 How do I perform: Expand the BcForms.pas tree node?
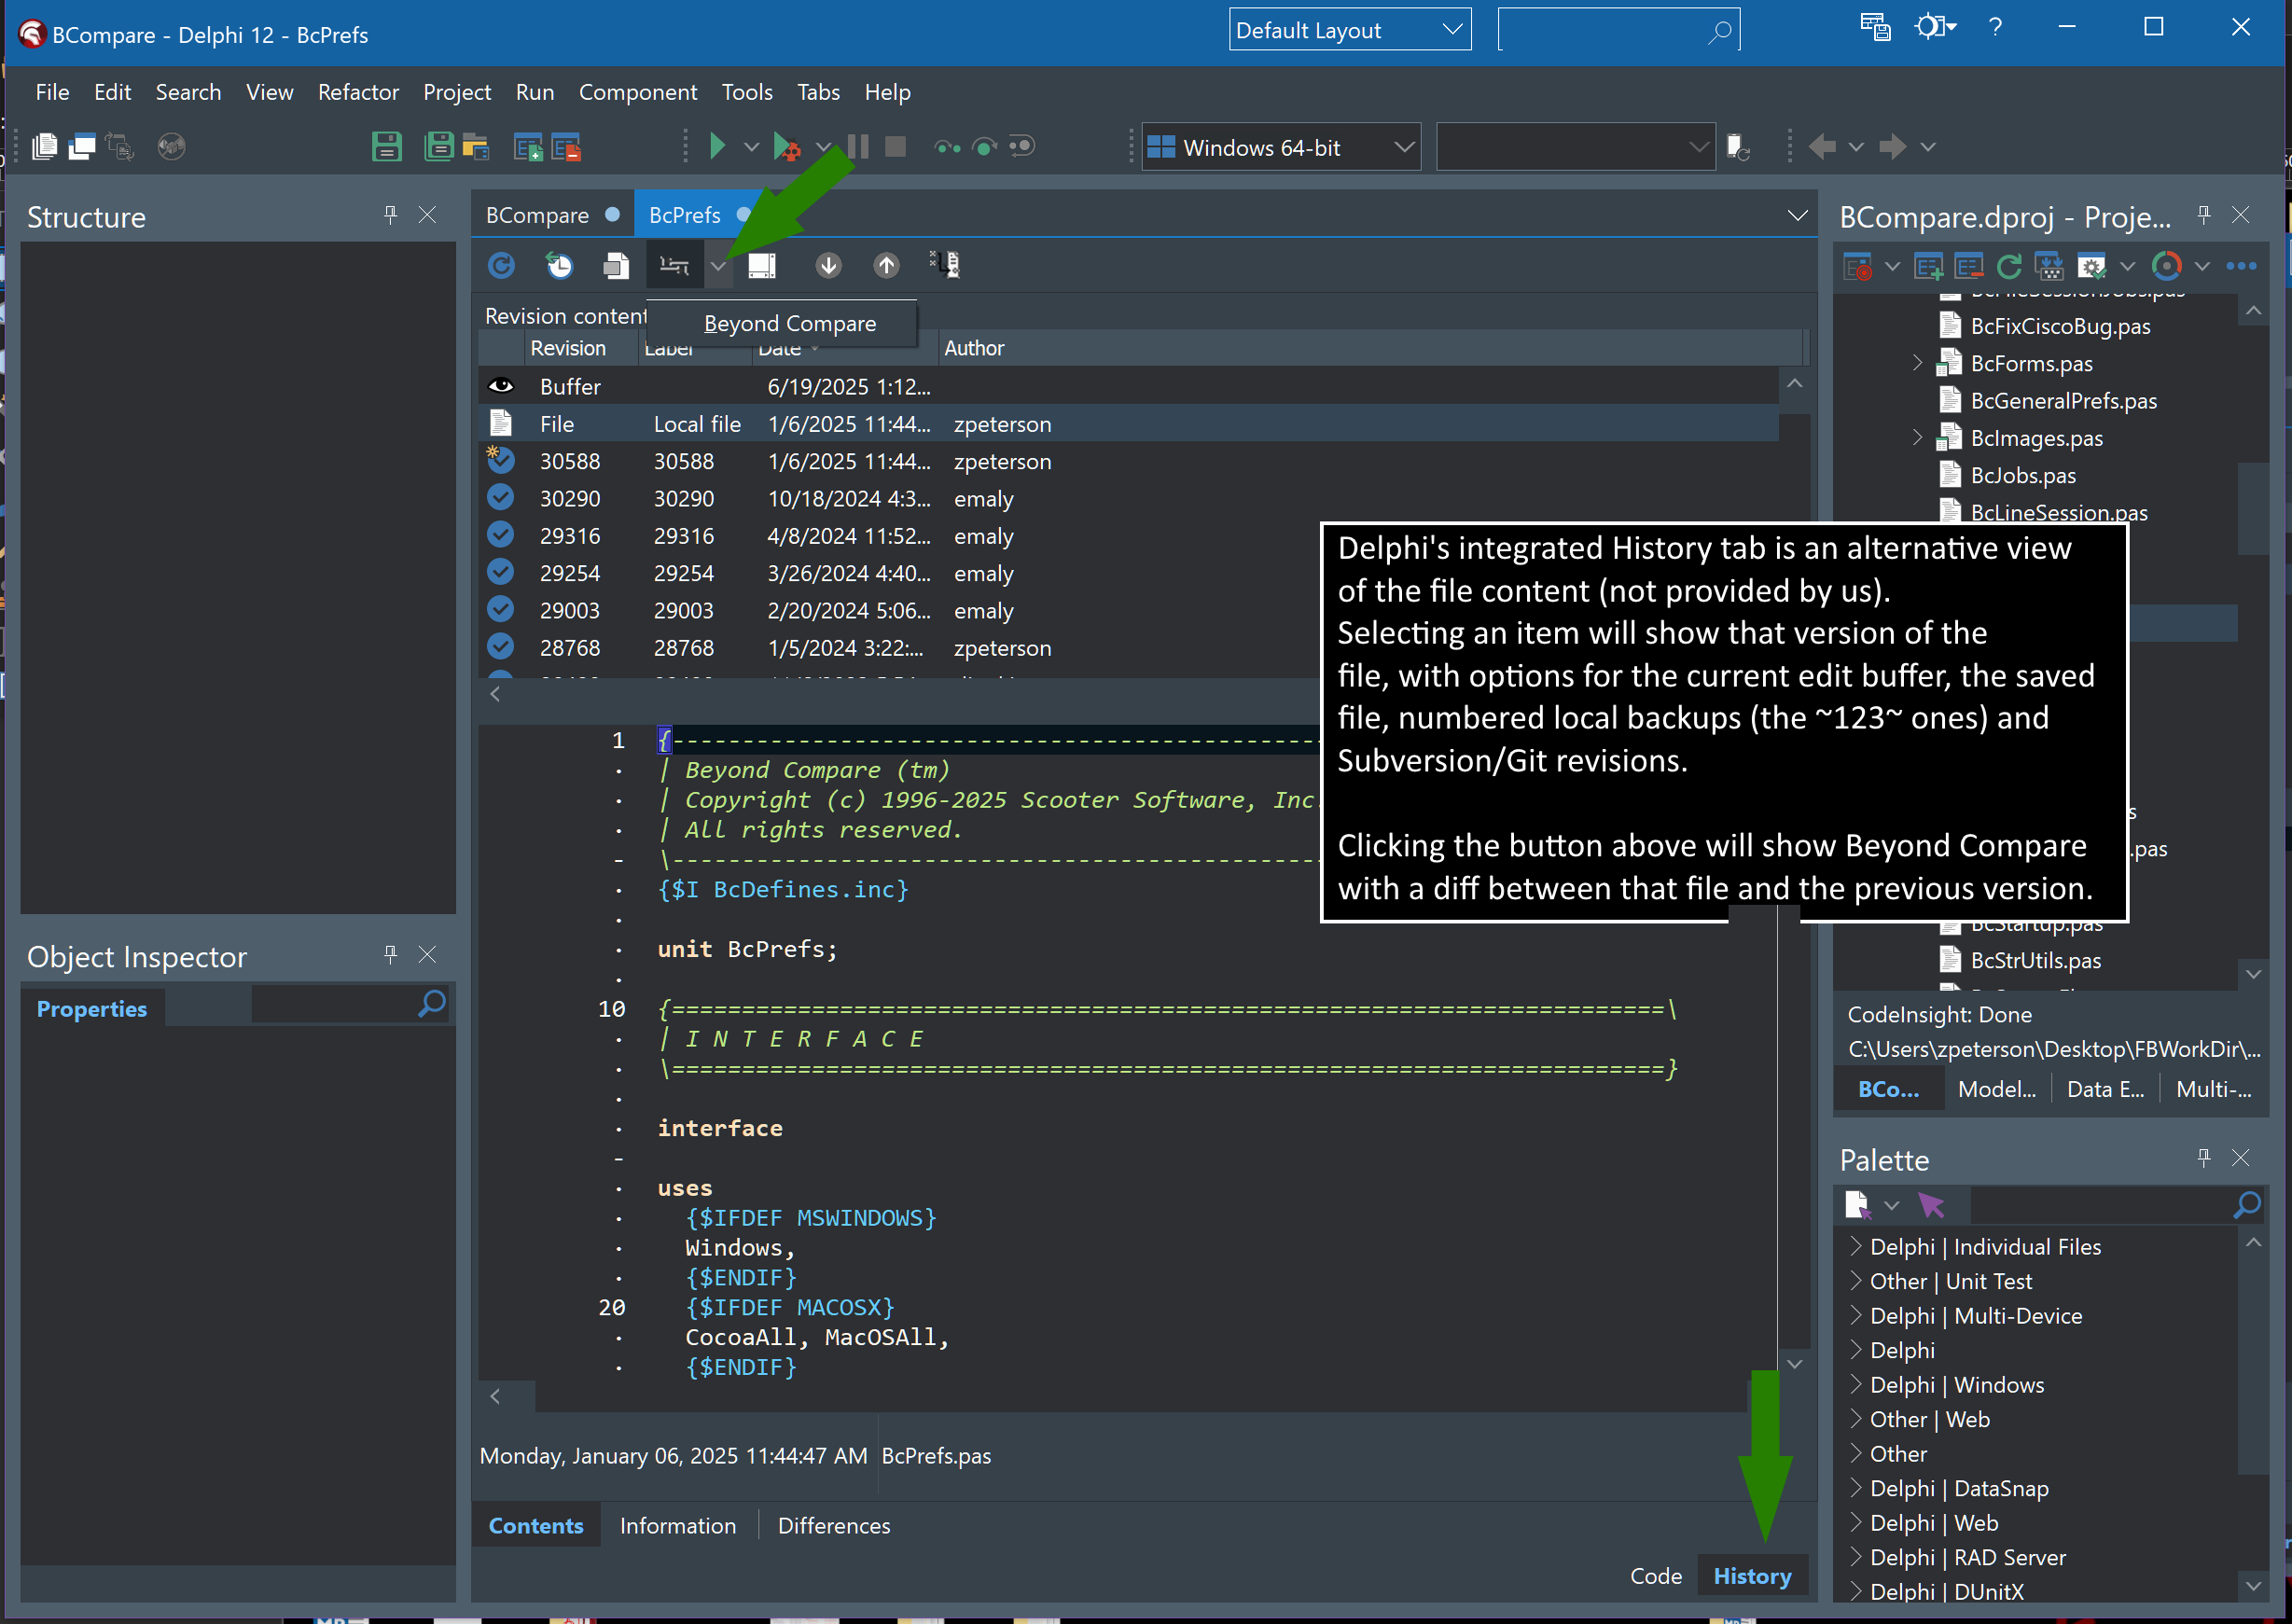[x=1916, y=363]
